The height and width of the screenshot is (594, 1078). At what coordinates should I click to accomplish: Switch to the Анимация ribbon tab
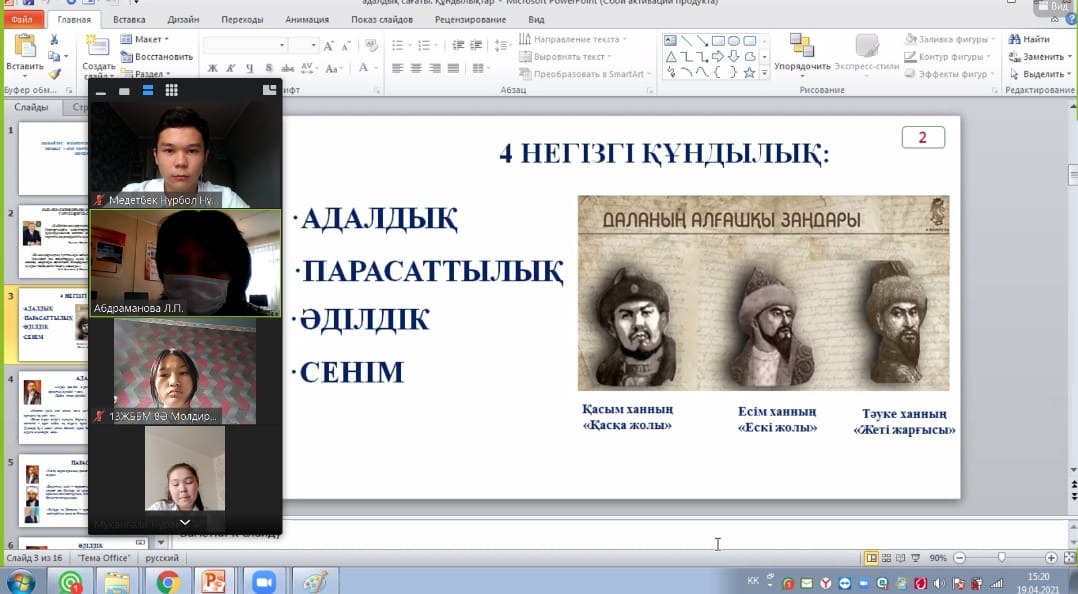[306, 19]
